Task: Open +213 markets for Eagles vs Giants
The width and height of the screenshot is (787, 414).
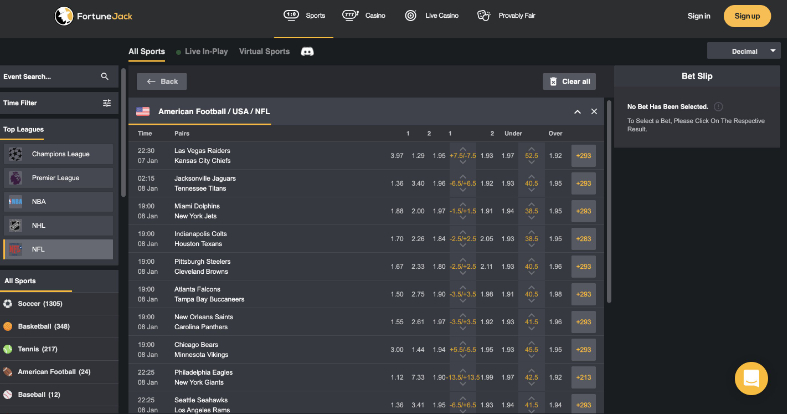Action: coord(583,377)
